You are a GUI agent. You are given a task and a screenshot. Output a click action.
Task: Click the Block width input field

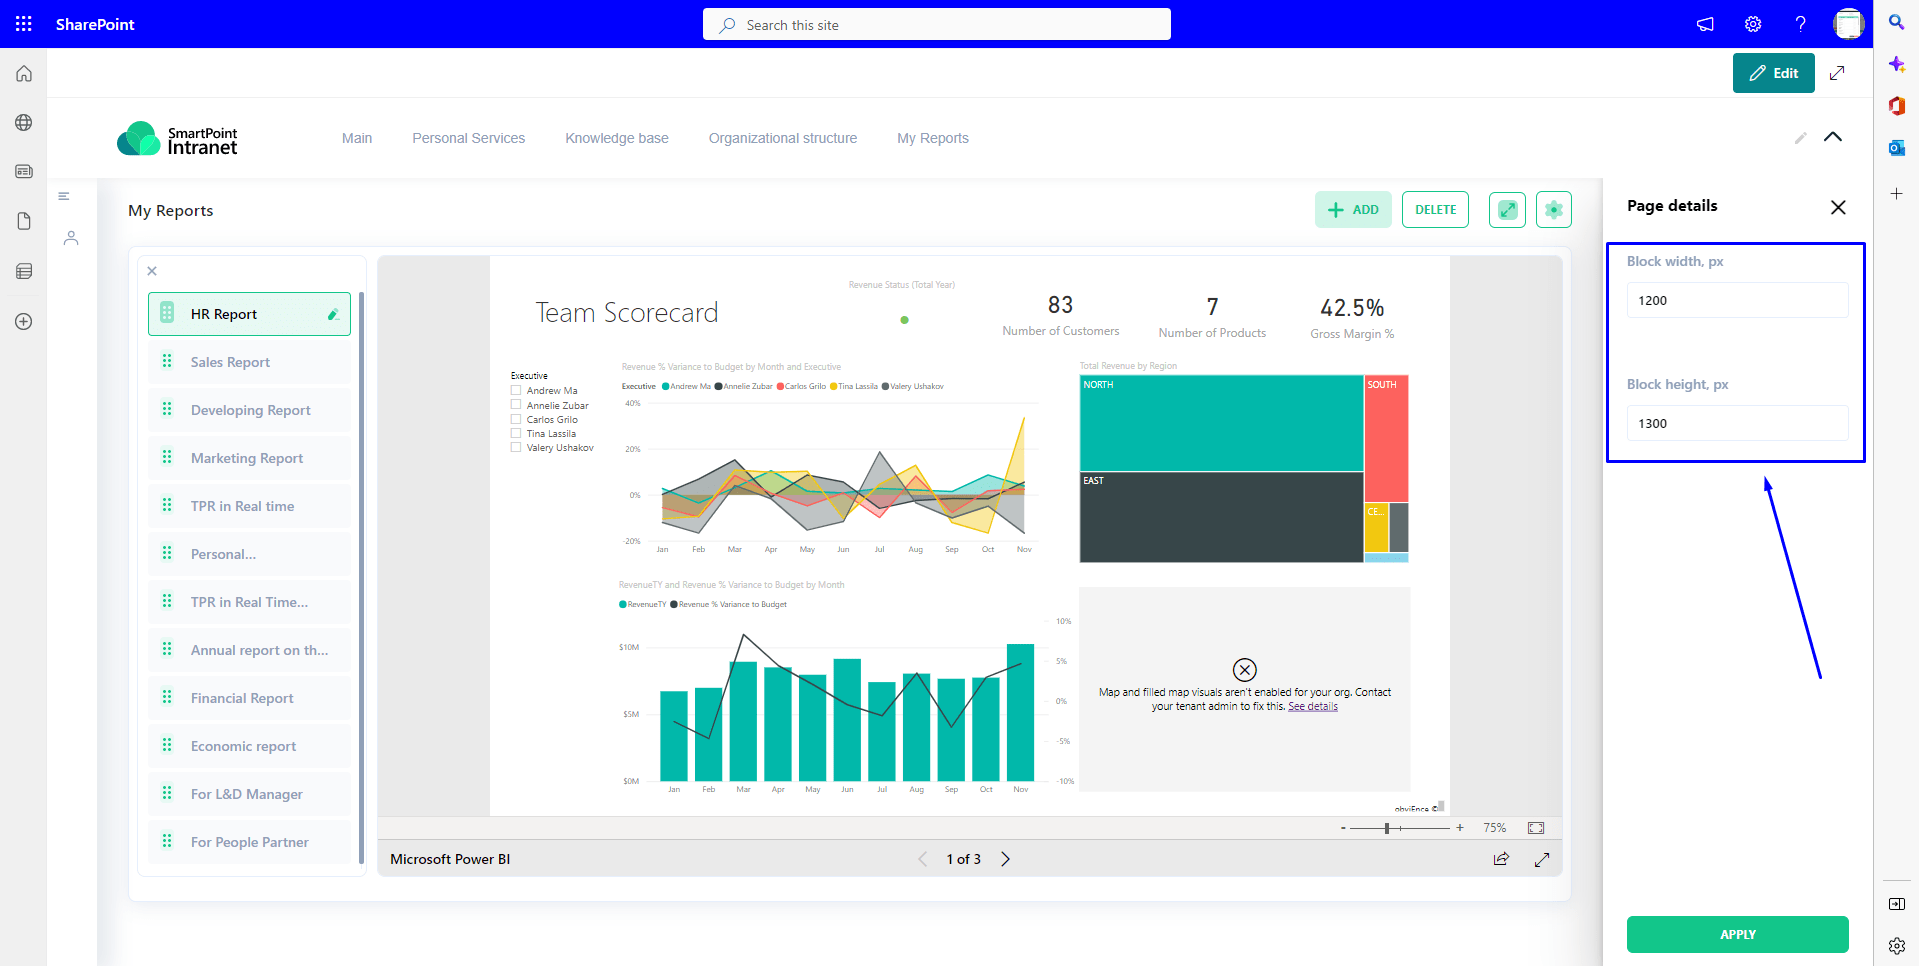click(1737, 300)
